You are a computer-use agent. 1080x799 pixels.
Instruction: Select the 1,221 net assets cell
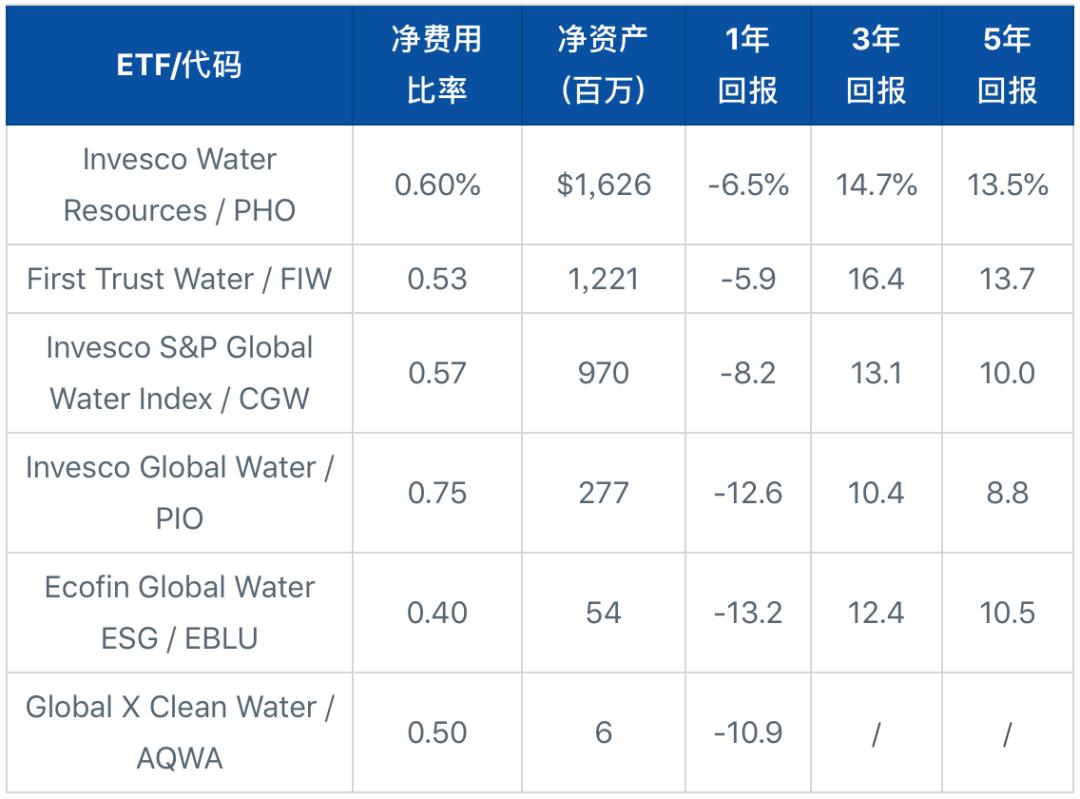click(x=603, y=279)
